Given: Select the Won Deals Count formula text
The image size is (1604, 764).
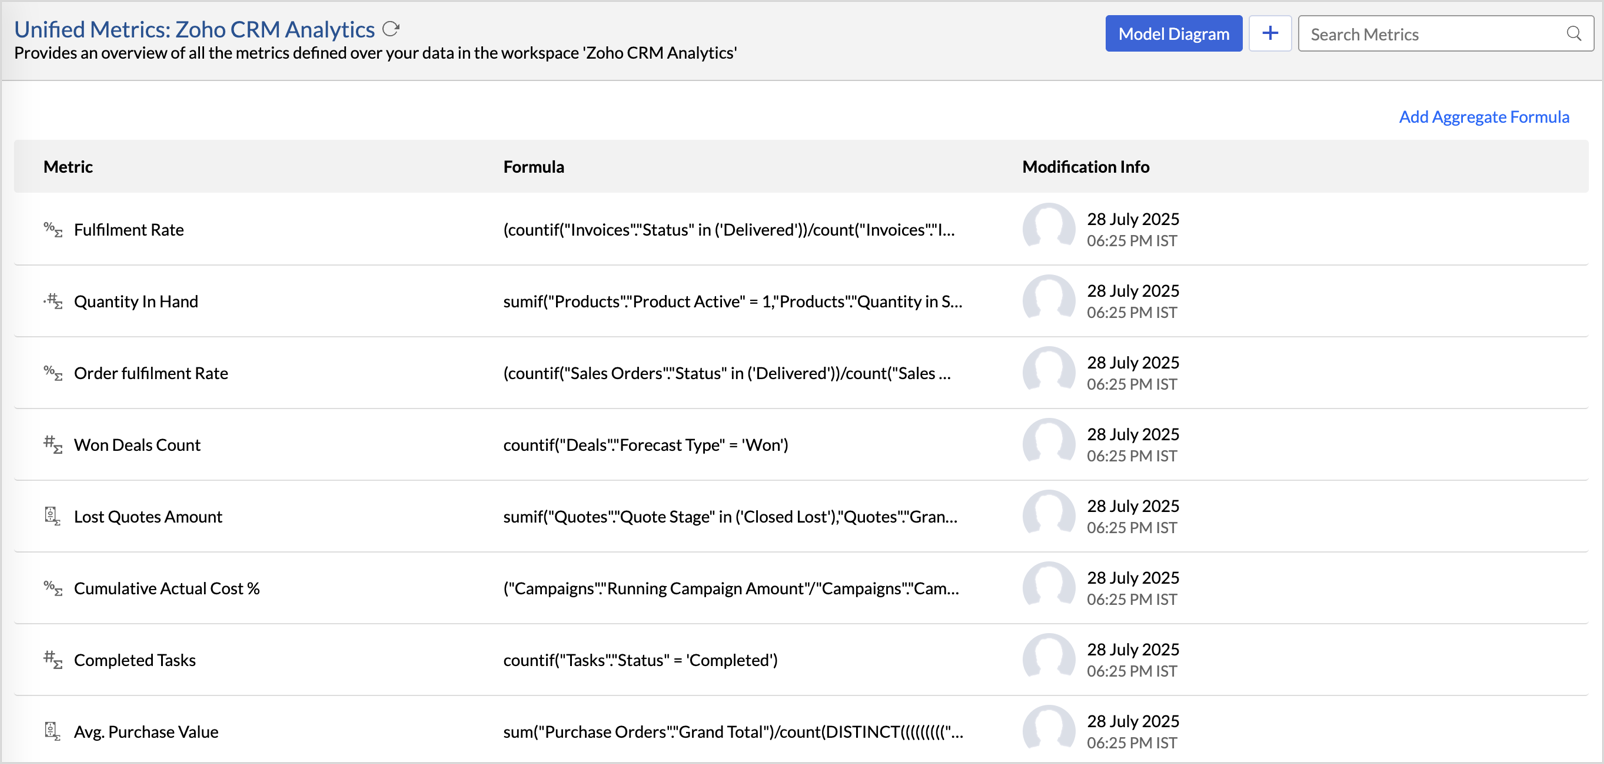Looking at the screenshot, I should pyautogui.click(x=645, y=445).
